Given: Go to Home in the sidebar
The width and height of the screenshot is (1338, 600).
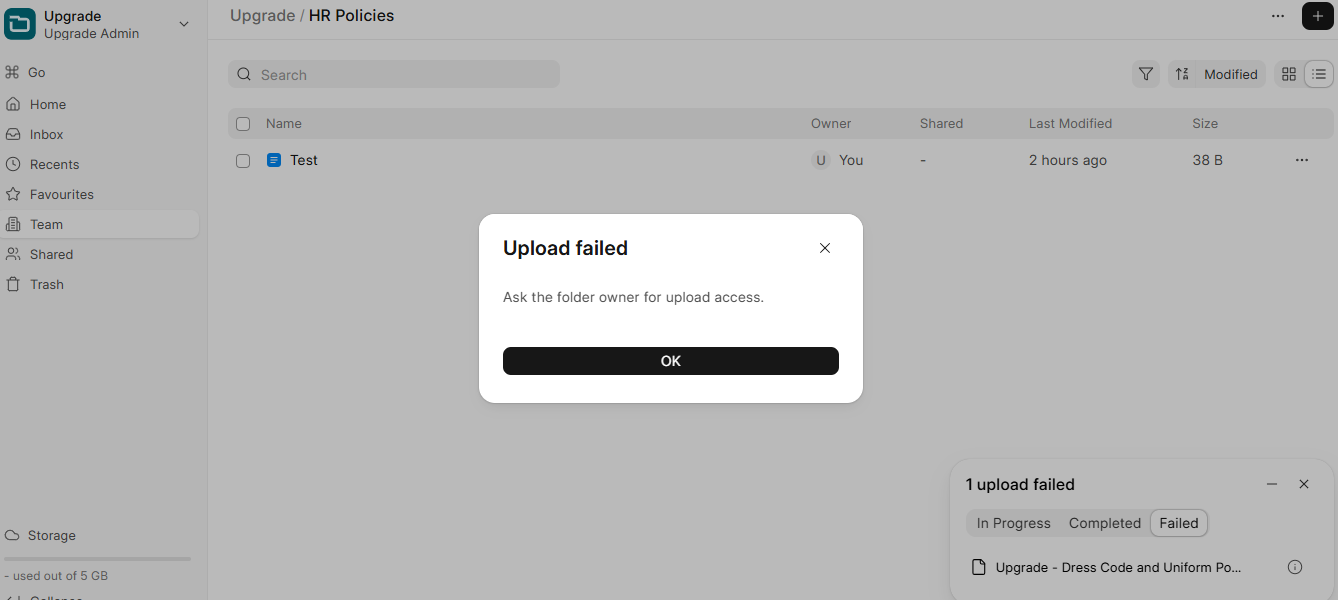Looking at the screenshot, I should pyautogui.click(x=100, y=104).
